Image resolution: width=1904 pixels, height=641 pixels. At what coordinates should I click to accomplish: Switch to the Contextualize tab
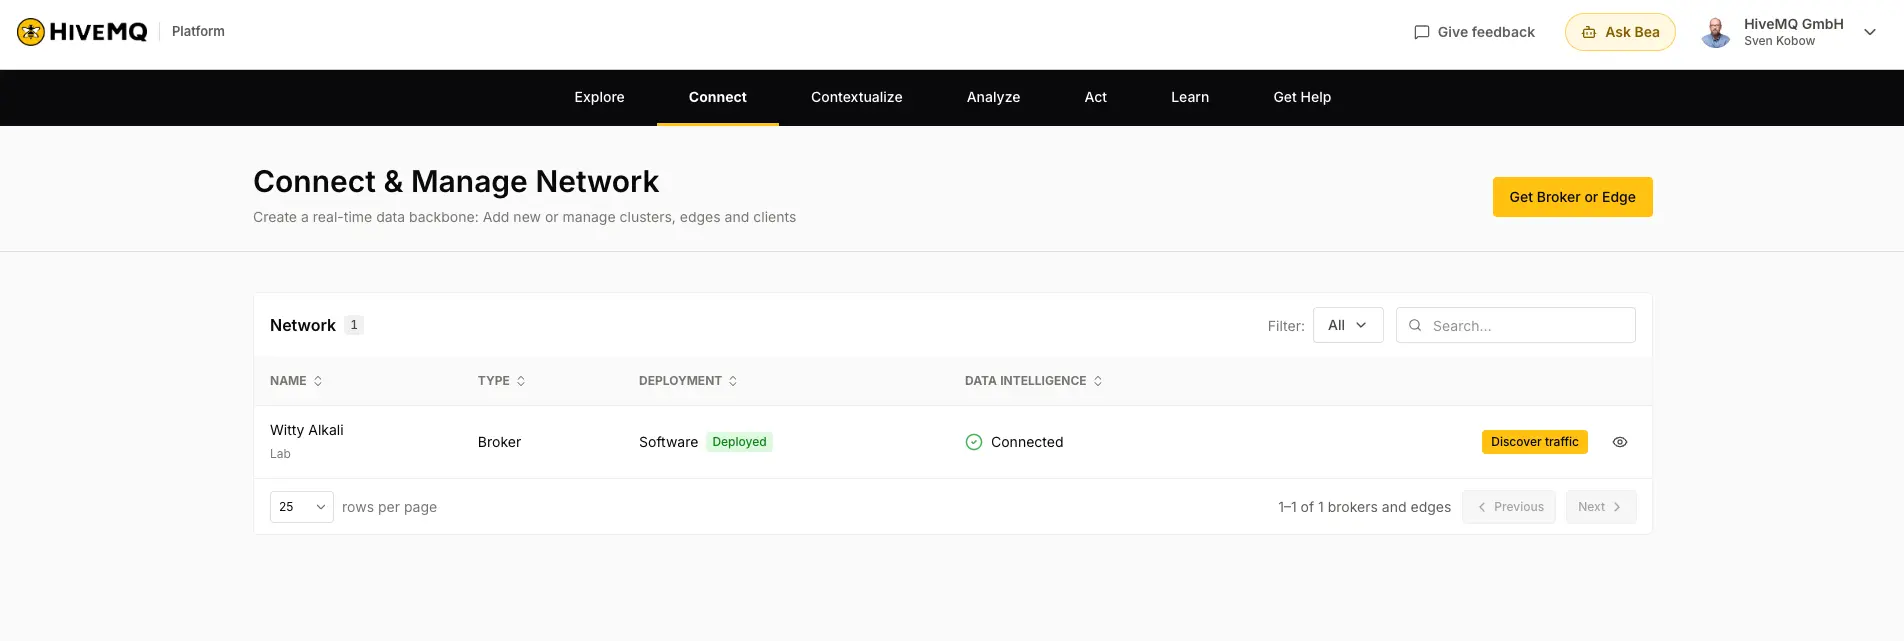point(857,97)
